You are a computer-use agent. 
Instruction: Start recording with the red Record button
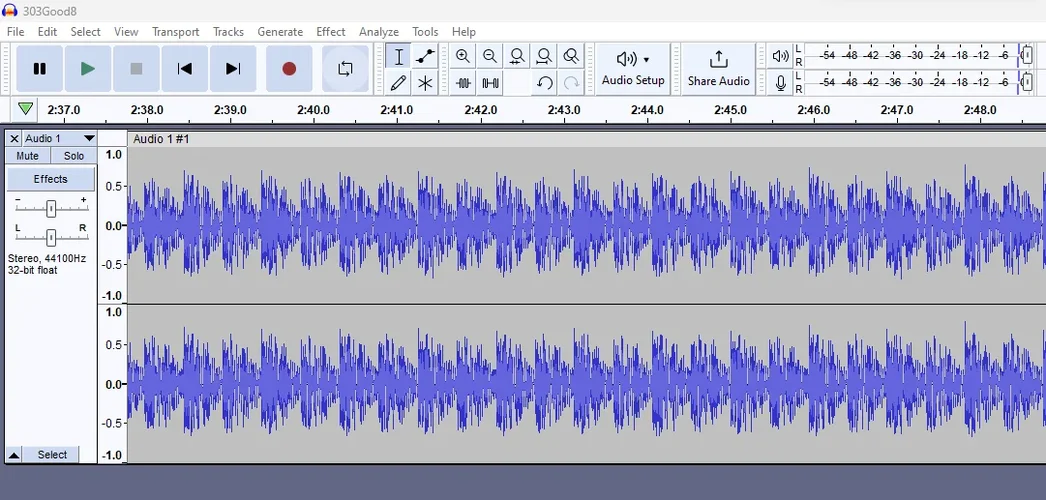289,69
